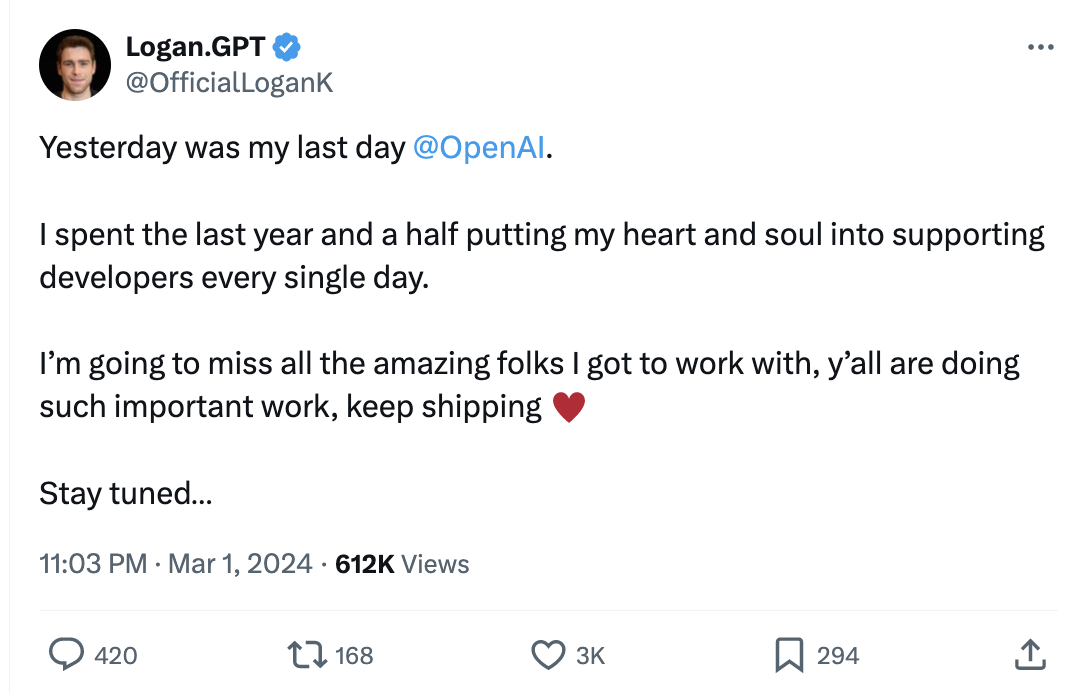Screen dimensions: 1082x692
Task: View analytics via the 612K Views label
Action: pyautogui.click(x=402, y=564)
